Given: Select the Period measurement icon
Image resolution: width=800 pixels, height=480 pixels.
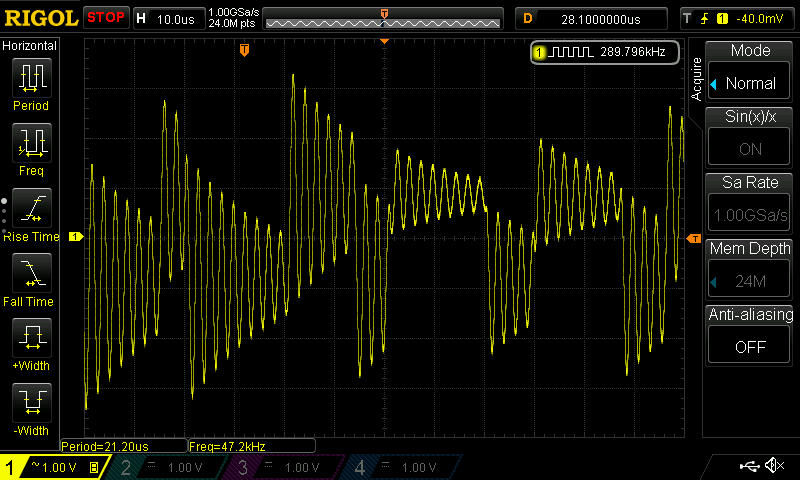Looking at the screenshot, I should click(x=31, y=77).
